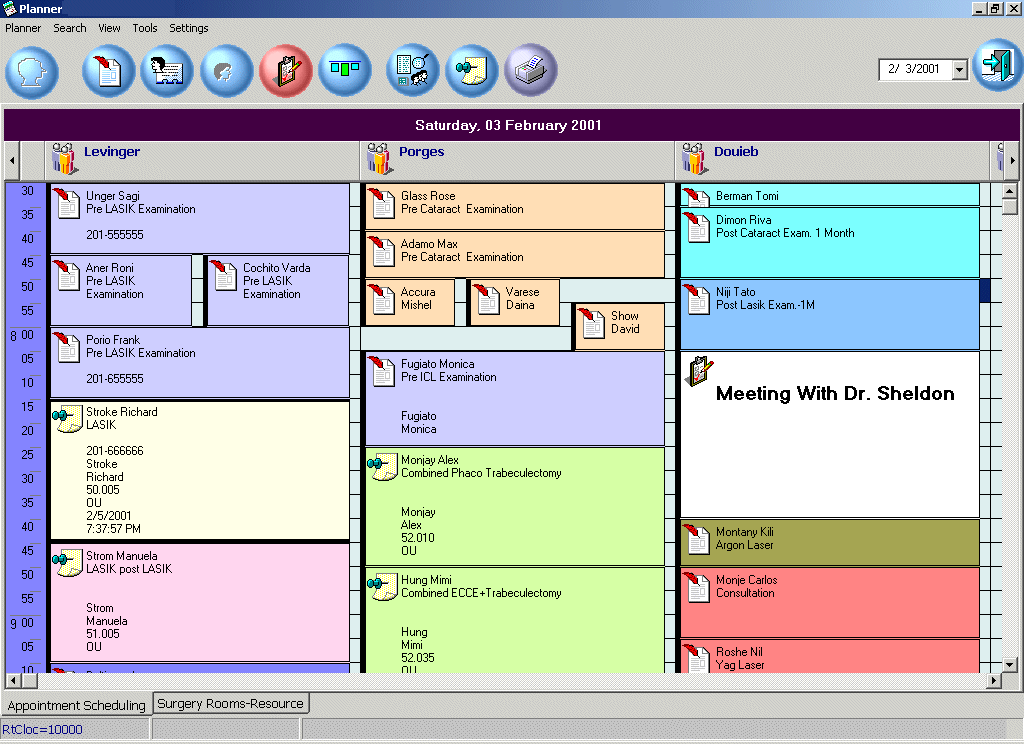The width and height of the screenshot is (1024, 744).
Task: Open the Planner menu
Action: [x=23, y=28]
